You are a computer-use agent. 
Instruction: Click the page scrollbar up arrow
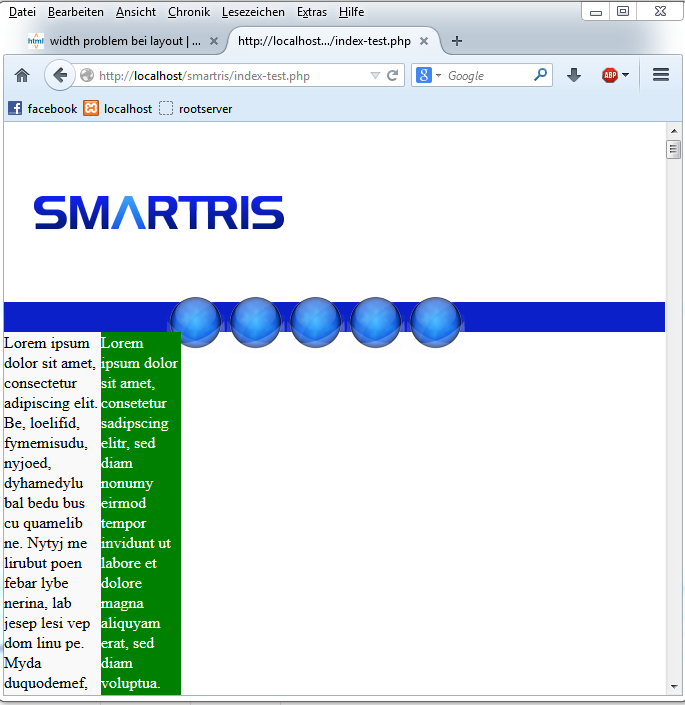pos(673,131)
